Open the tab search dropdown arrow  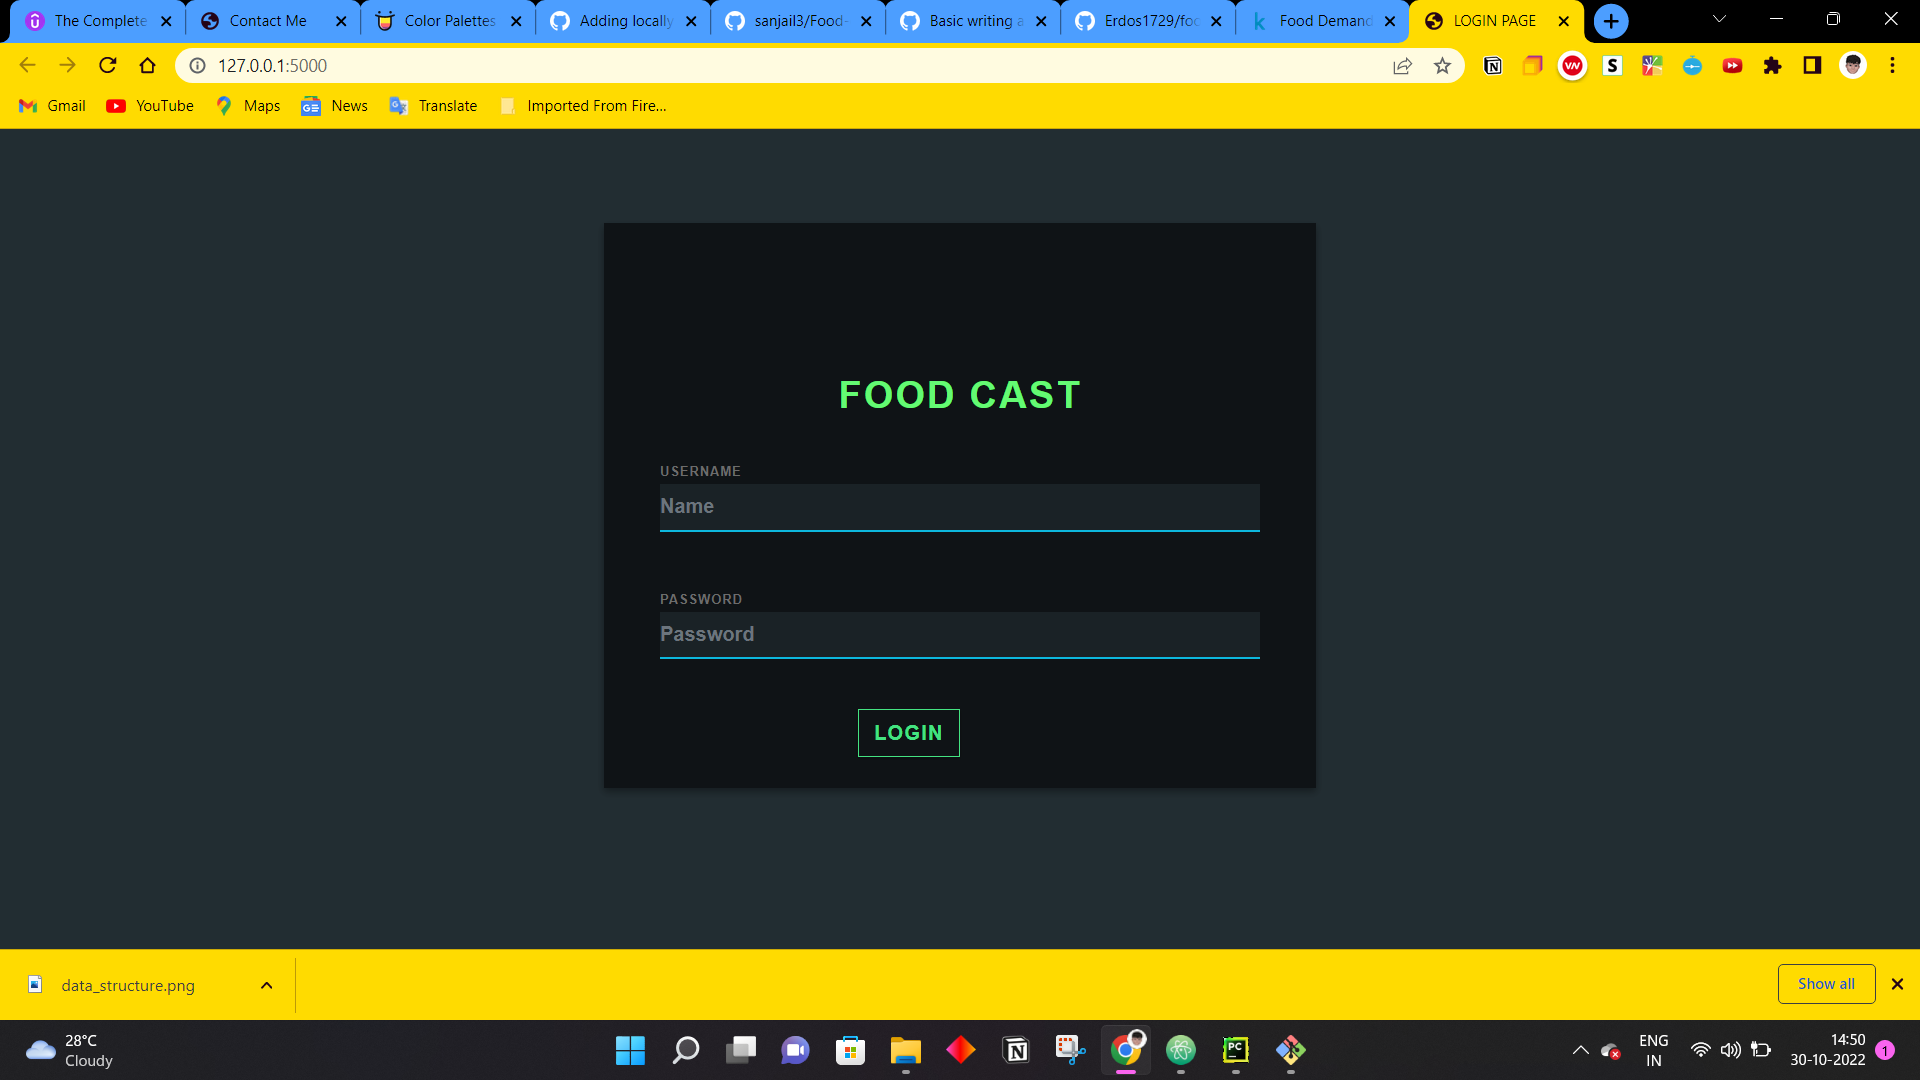click(x=1719, y=20)
